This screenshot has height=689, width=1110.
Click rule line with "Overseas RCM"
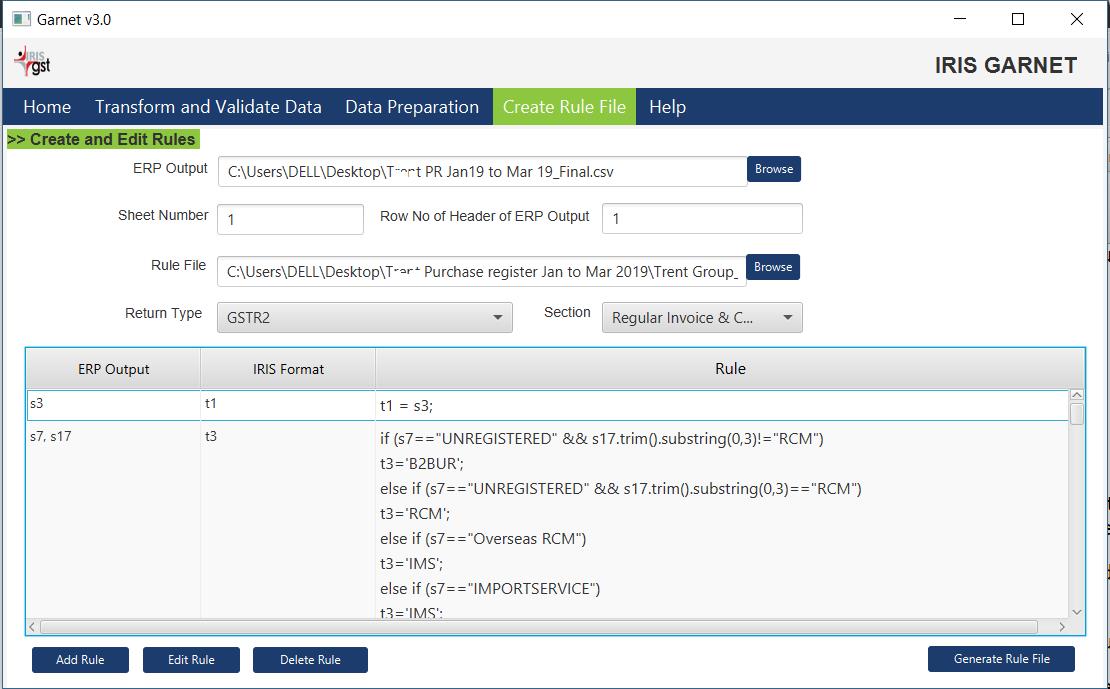(x=483, y=539)
